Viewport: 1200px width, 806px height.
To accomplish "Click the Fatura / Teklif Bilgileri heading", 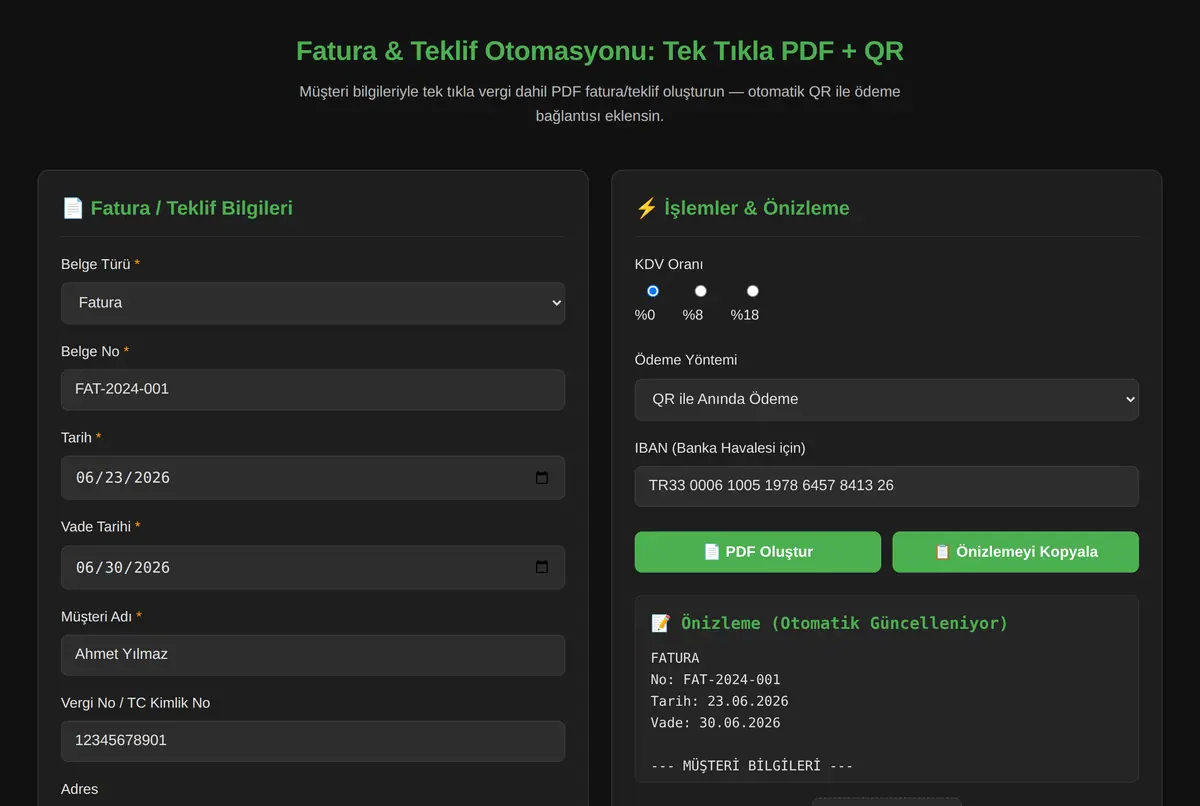I will pos(177,208).
